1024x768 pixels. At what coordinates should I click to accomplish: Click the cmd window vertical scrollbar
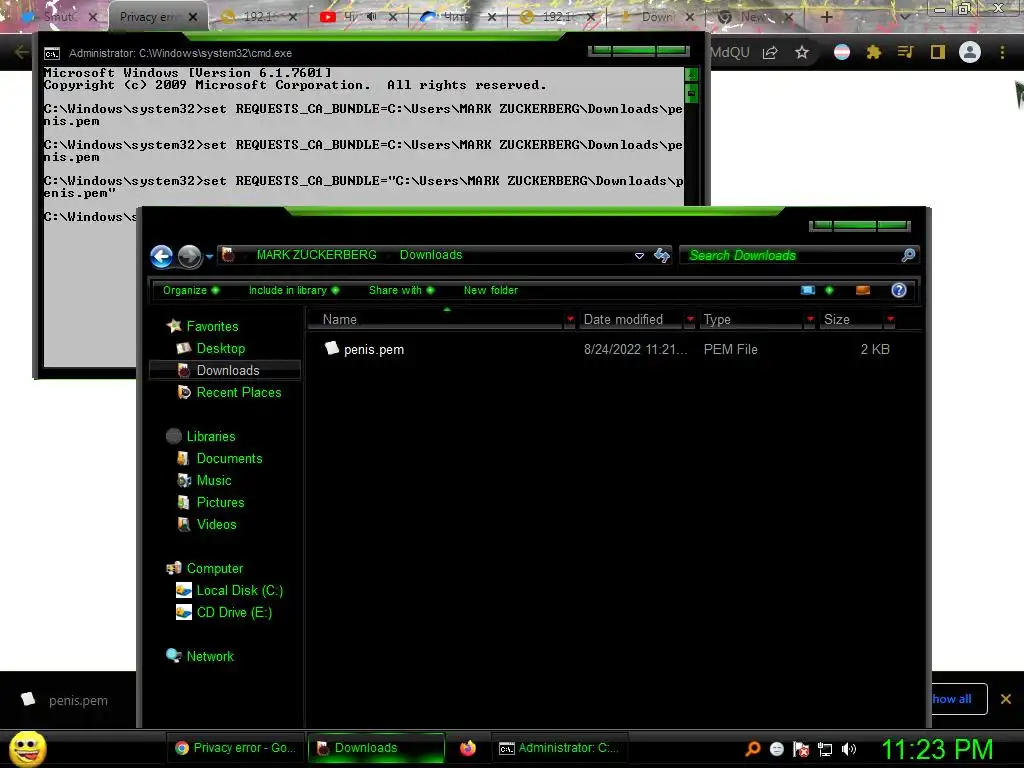[x=691, y=216]
